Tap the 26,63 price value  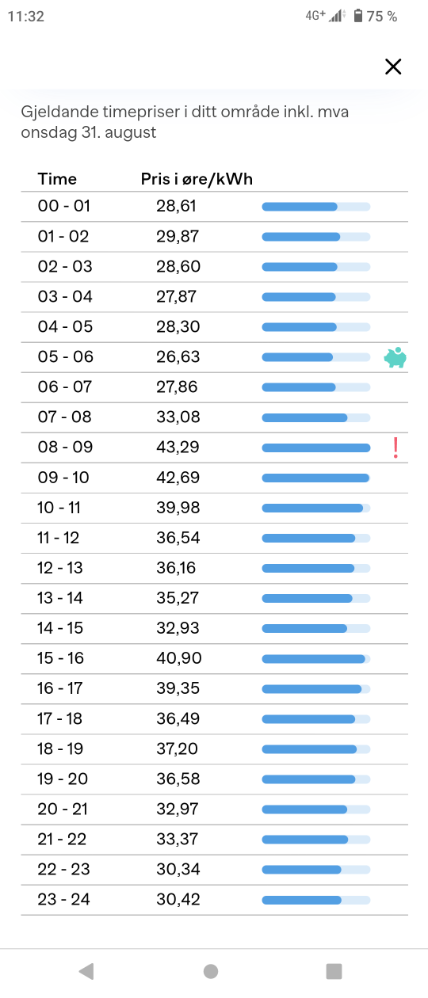(178, 357)
